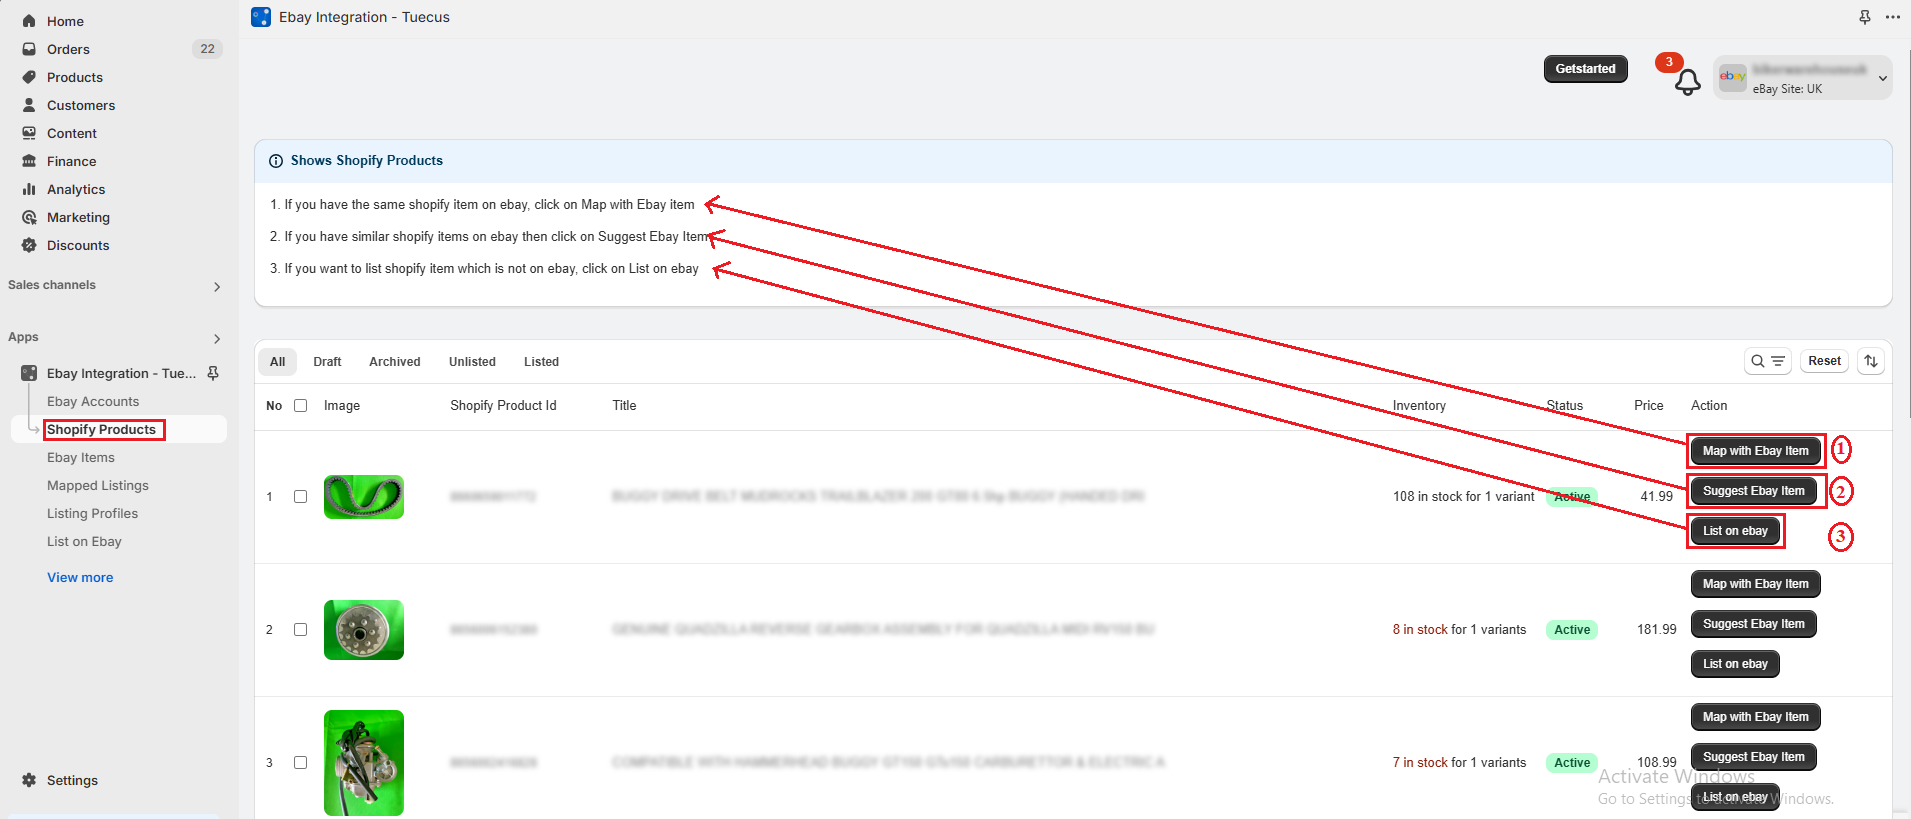Click the Ebay Integration header logo
This screenshot has height=819, width=1911.
[261, 17]
